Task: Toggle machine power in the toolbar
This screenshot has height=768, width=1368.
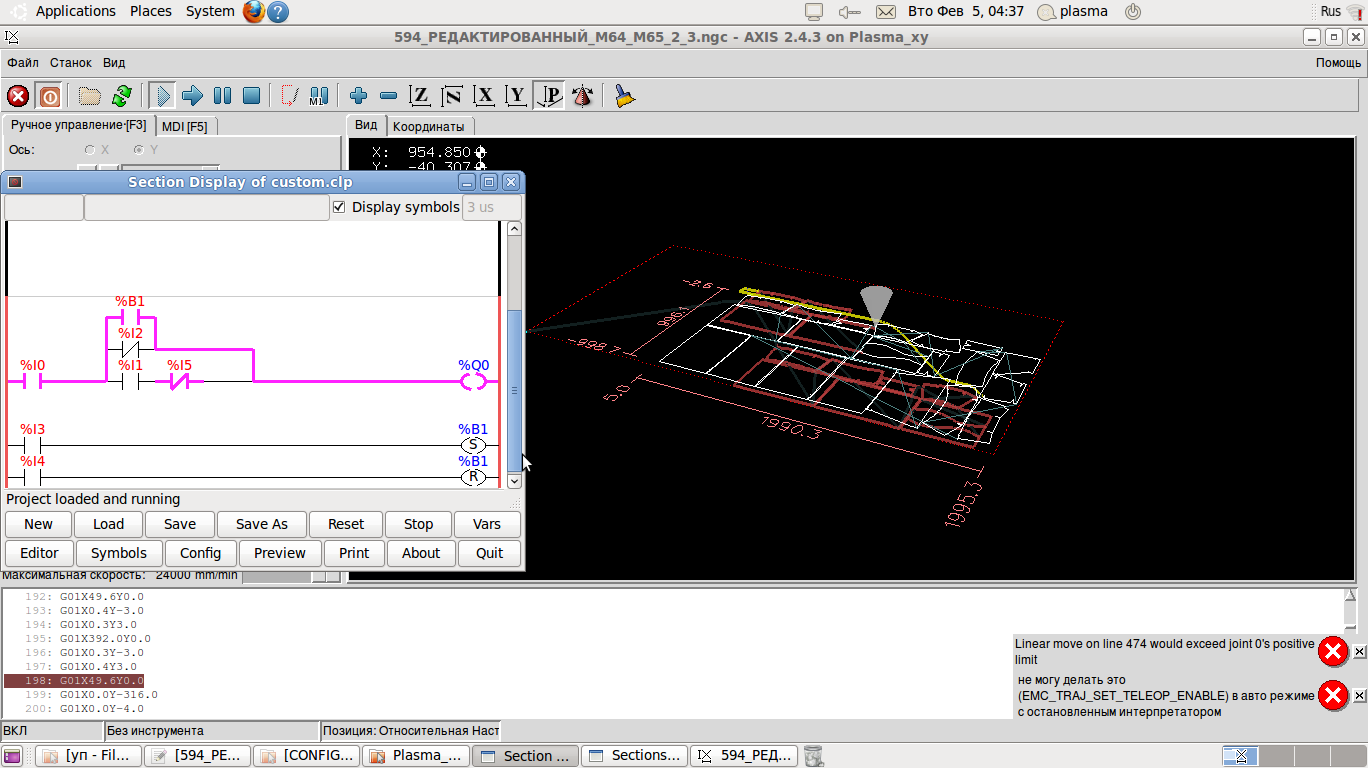Action: [x=49, y=96]
